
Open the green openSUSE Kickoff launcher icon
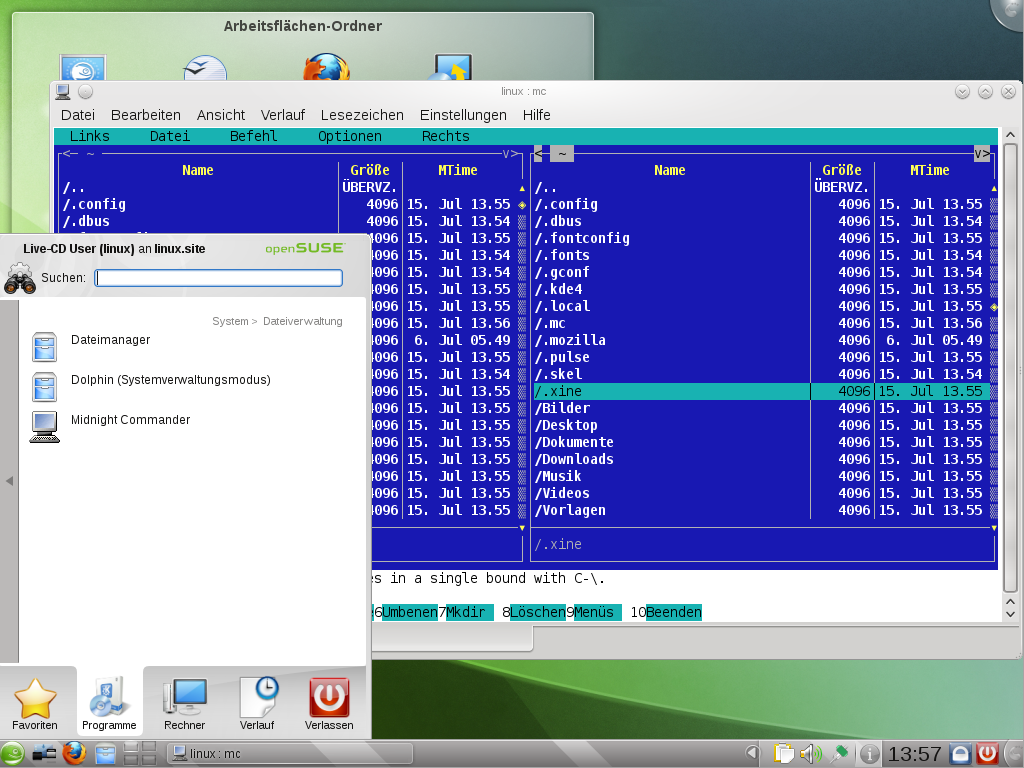pos(13,752)
